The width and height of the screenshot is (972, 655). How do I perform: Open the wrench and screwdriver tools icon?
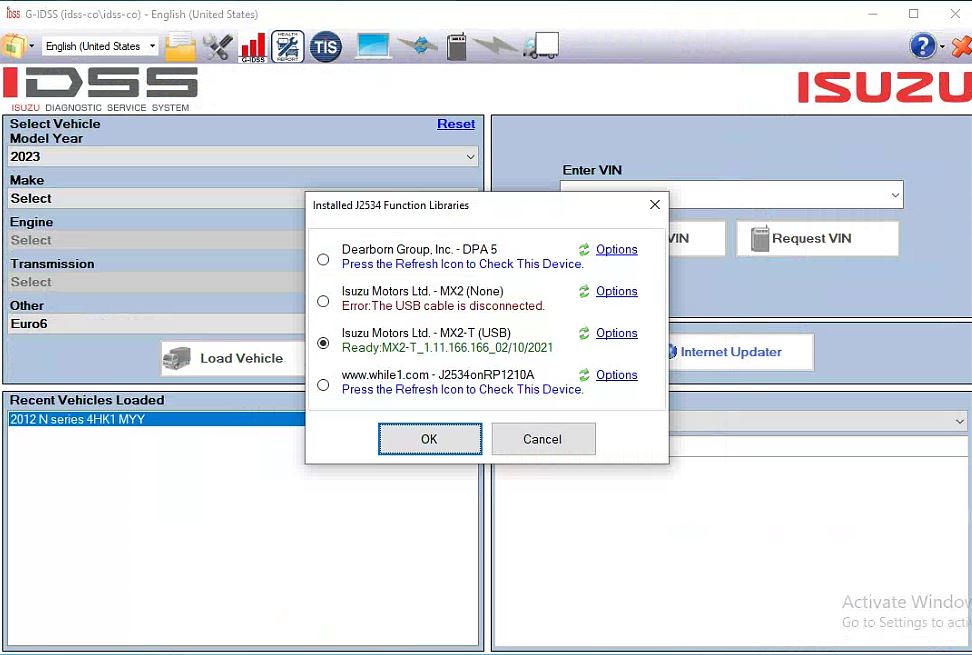tap(218, 46)
